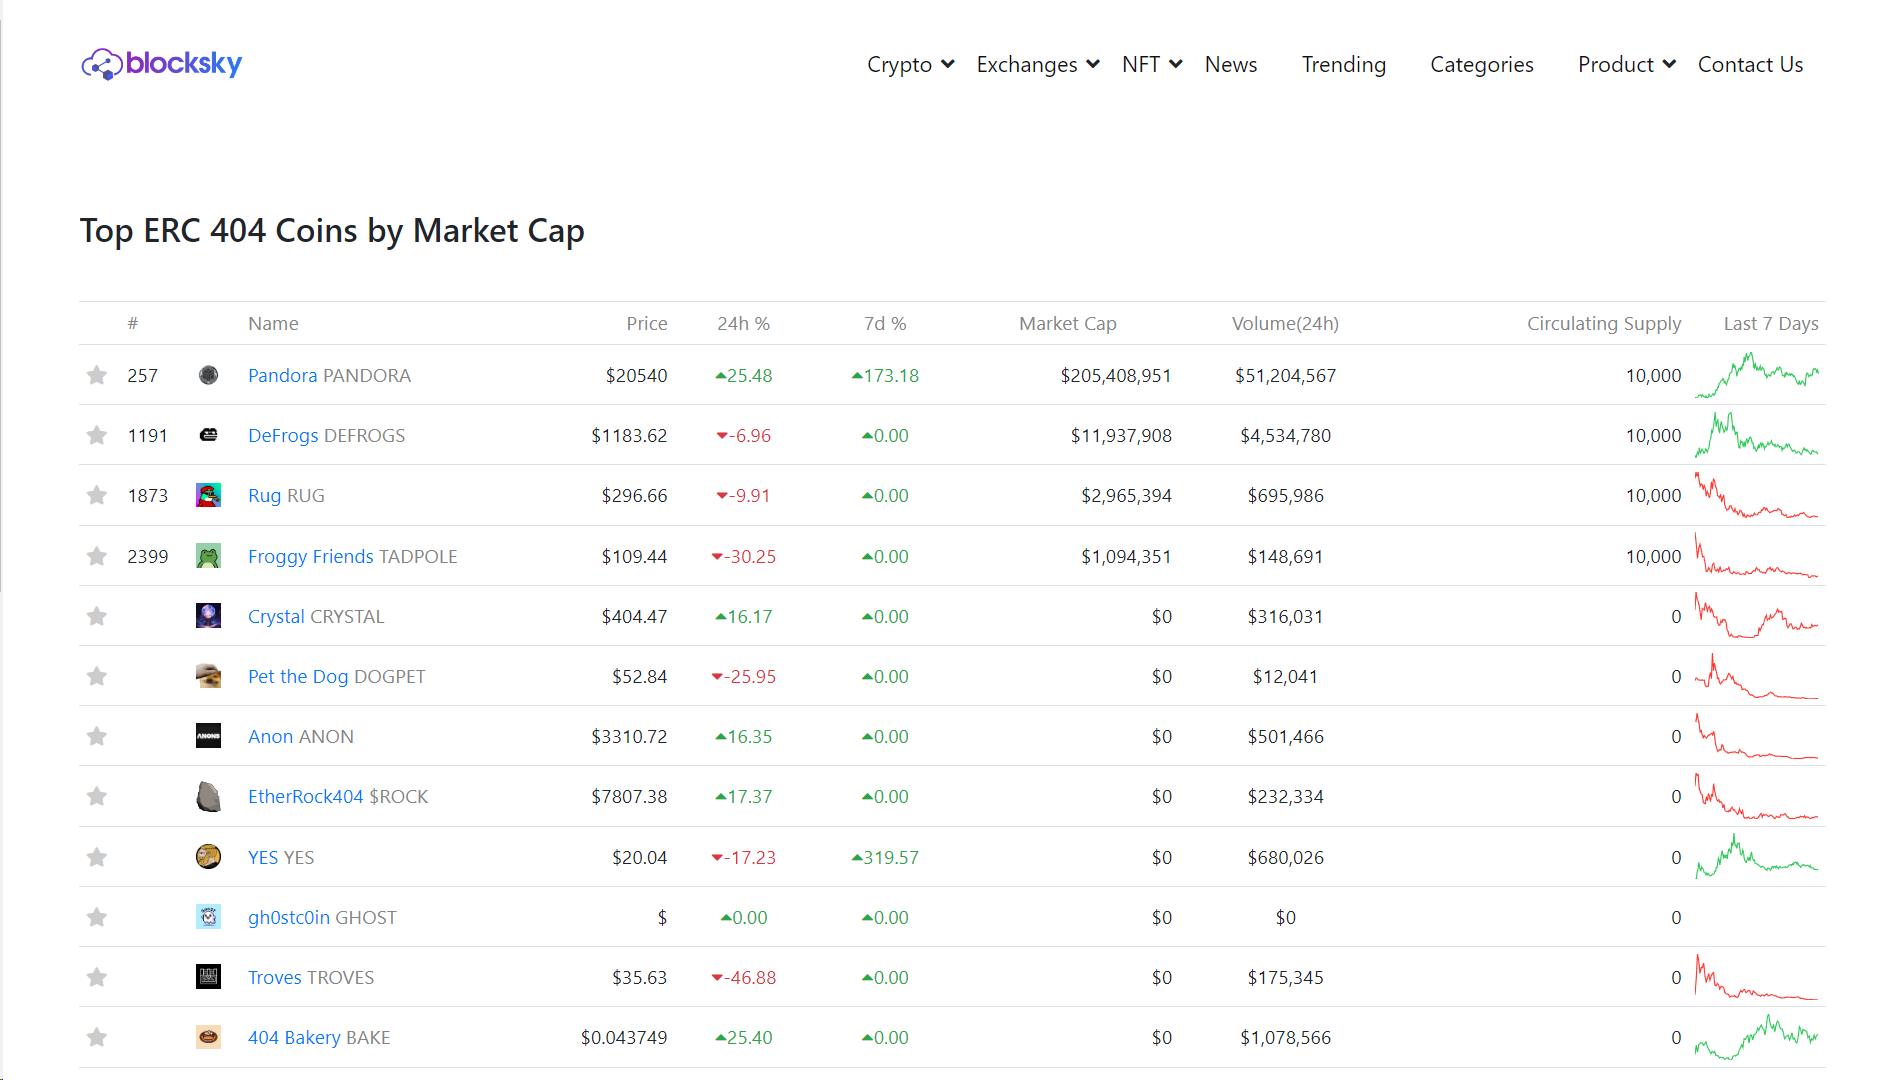This screenshot has width=1899, height=1080.
Task: Add EtherRock404 to watchlist via star
Action: click(97, 796)
